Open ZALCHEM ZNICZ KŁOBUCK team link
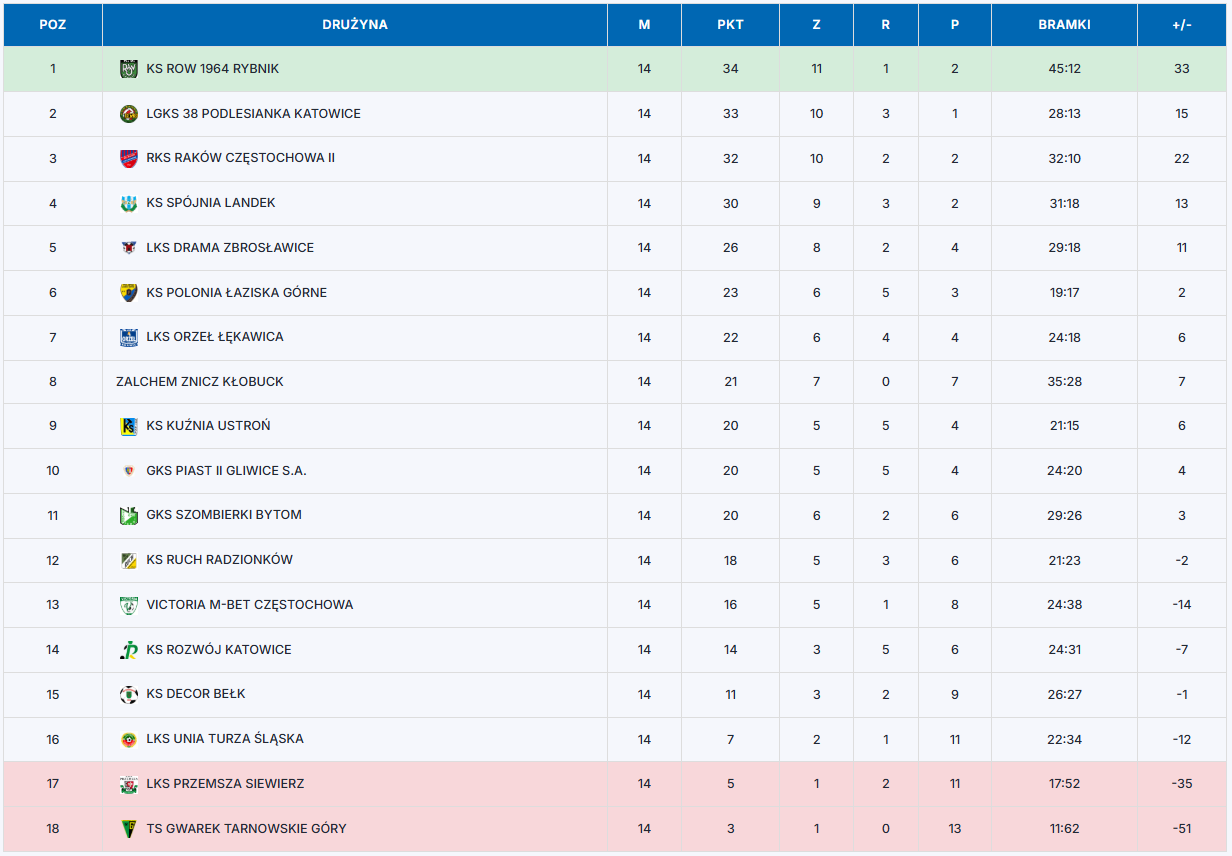 click(200, 382)
